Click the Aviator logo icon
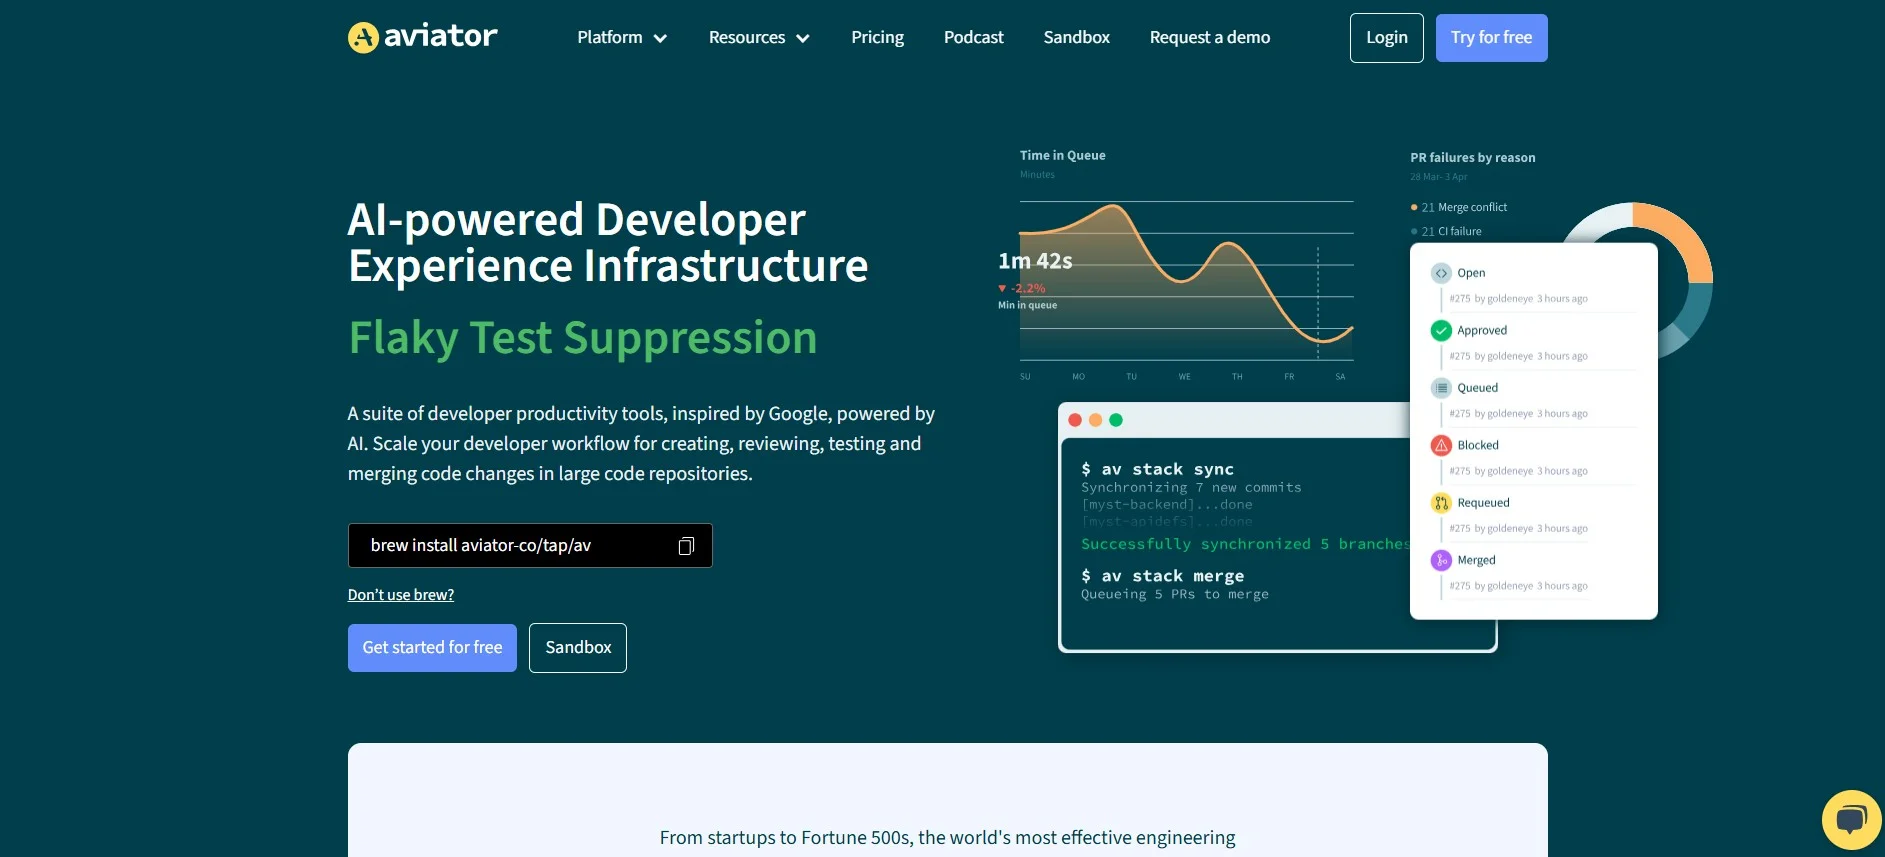 click(x=363, y=38)
